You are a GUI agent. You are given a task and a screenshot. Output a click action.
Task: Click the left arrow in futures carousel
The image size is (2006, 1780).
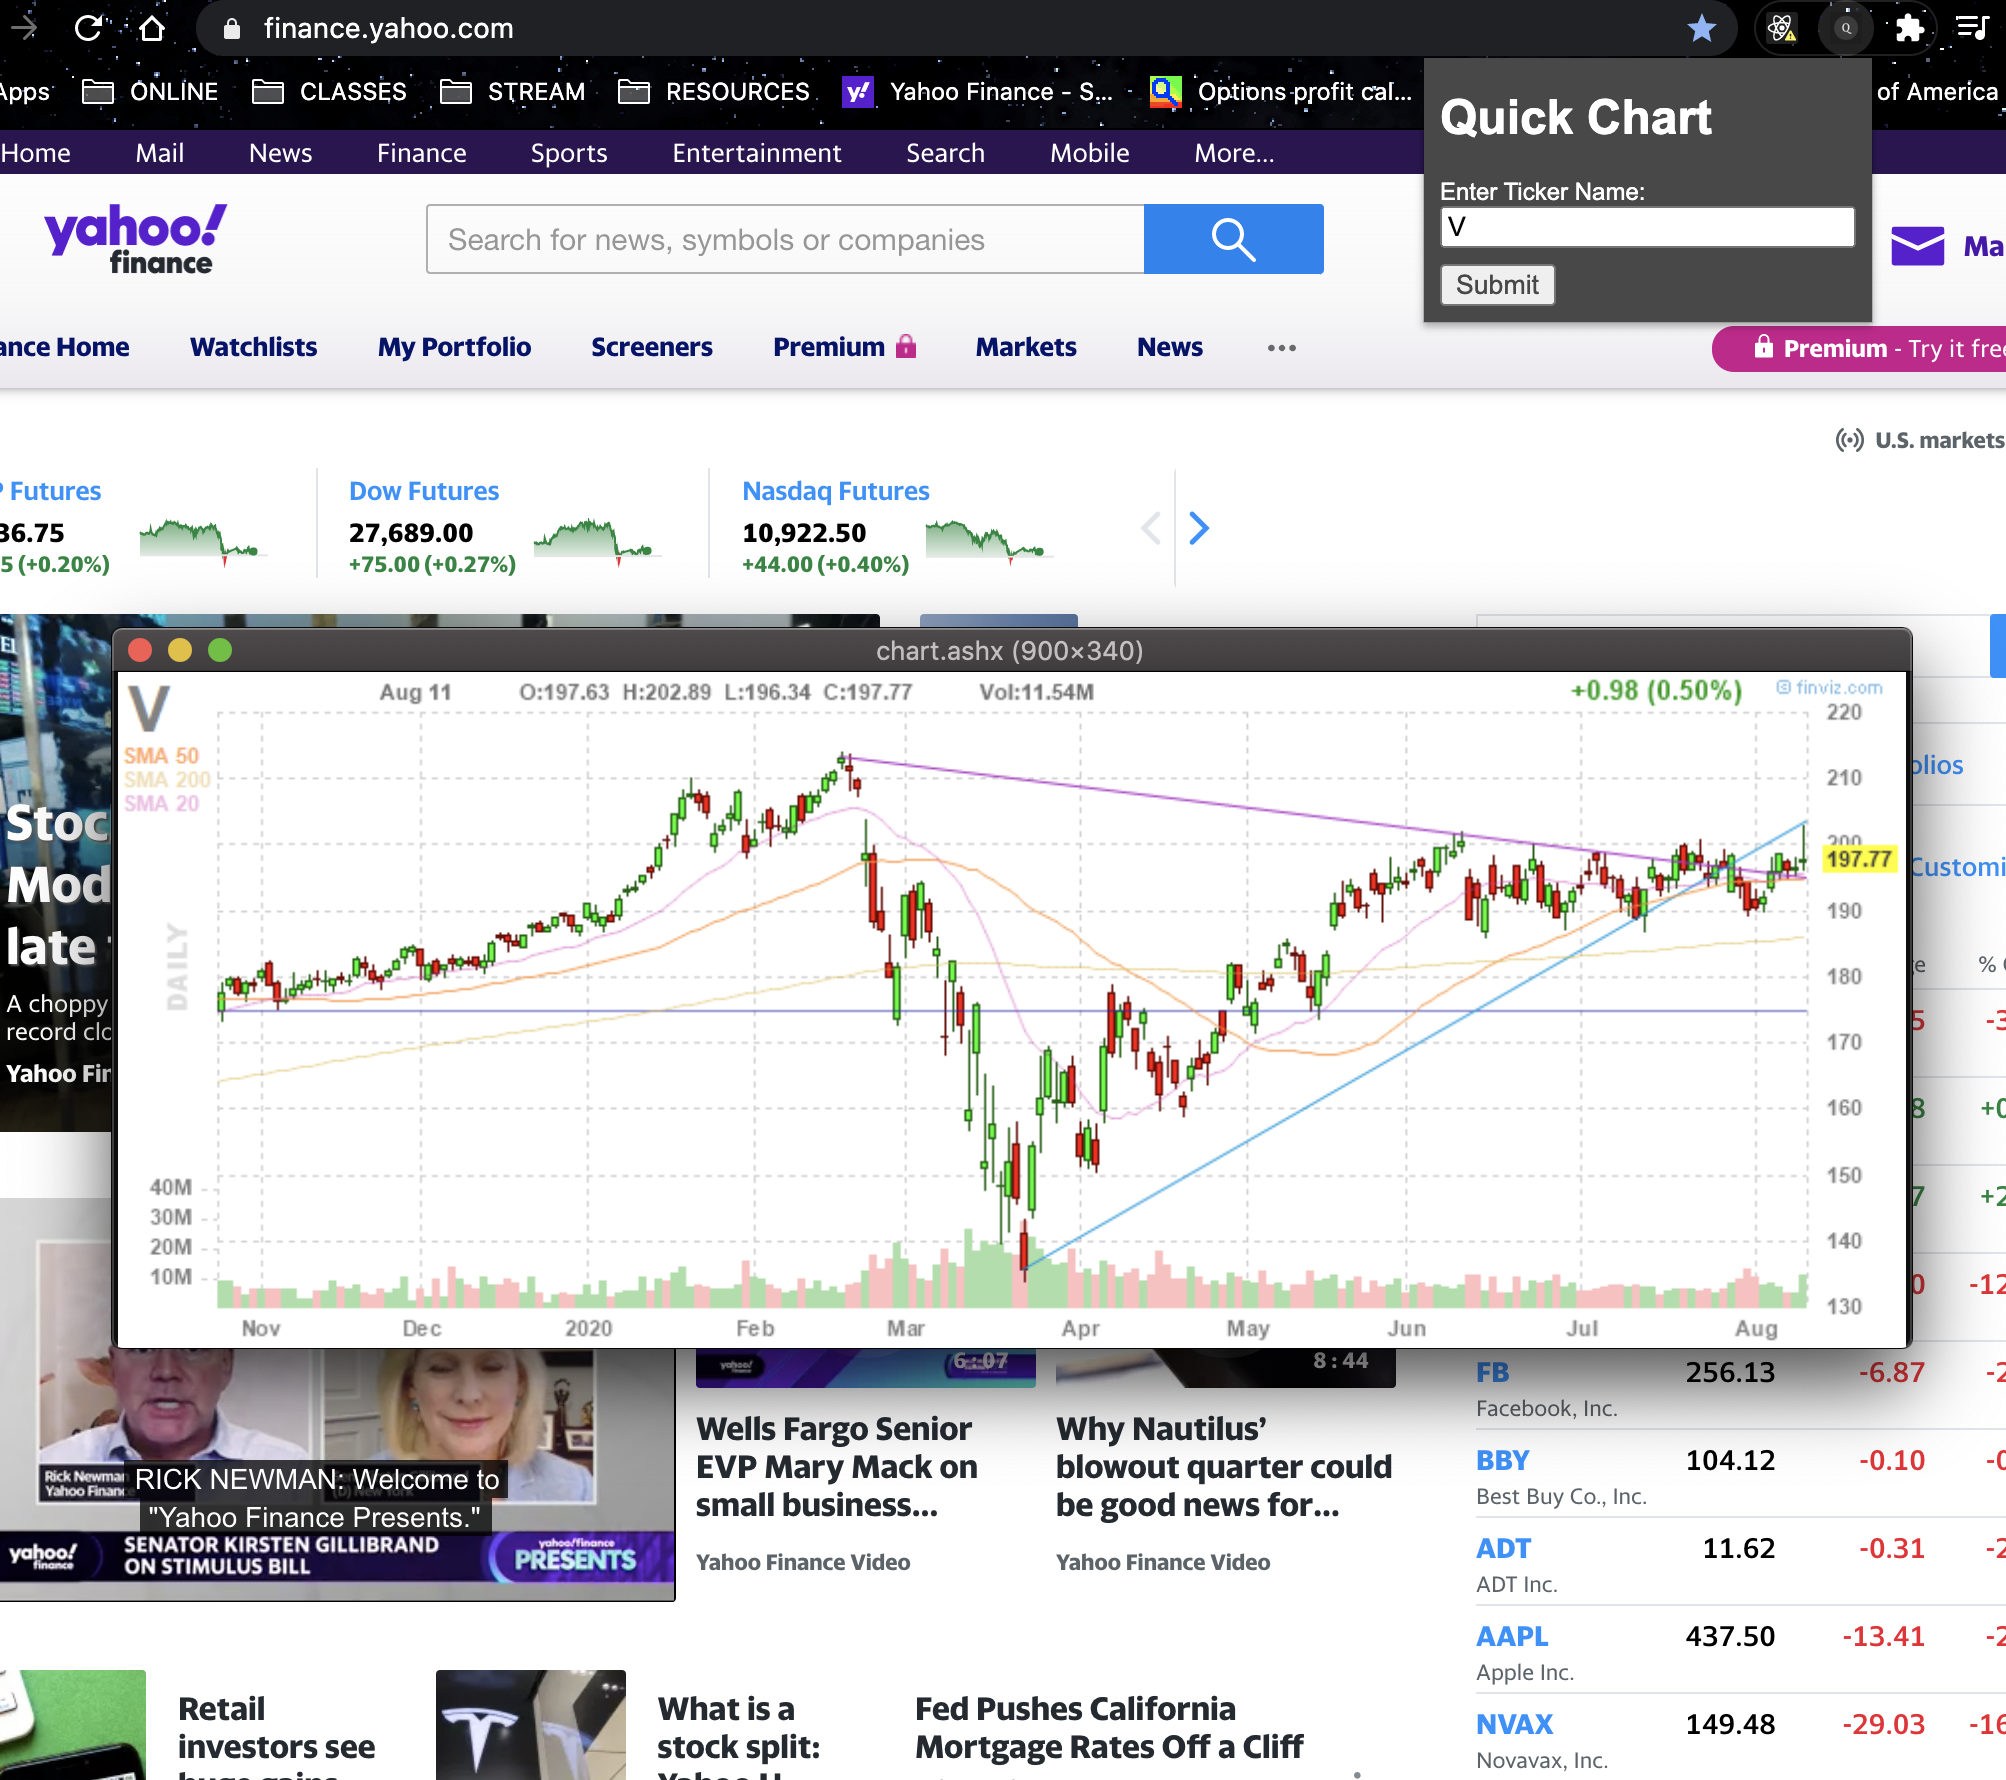(x=1151, y=528)
